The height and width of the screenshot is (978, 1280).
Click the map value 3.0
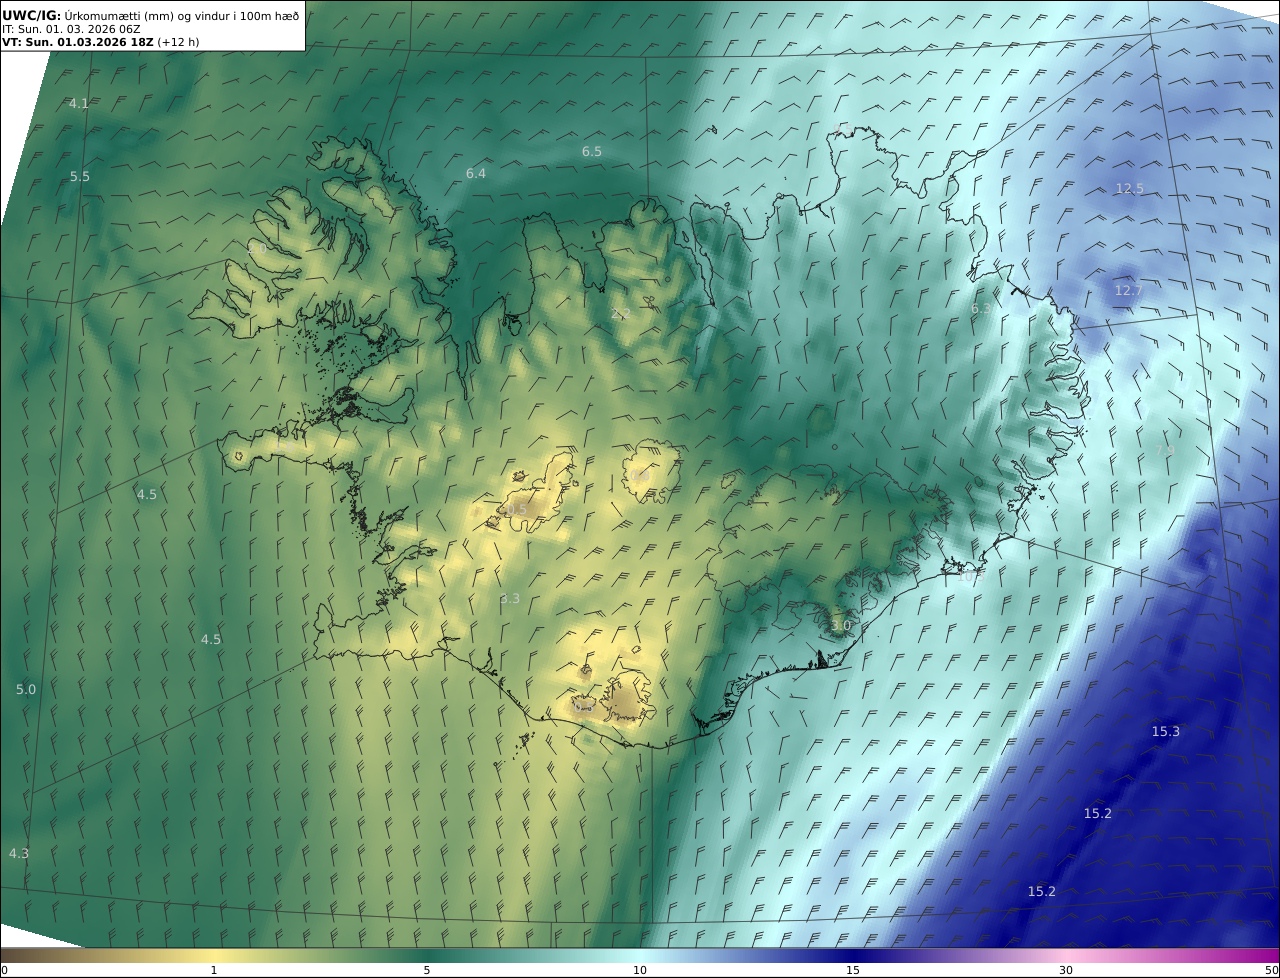coord(841,626)
